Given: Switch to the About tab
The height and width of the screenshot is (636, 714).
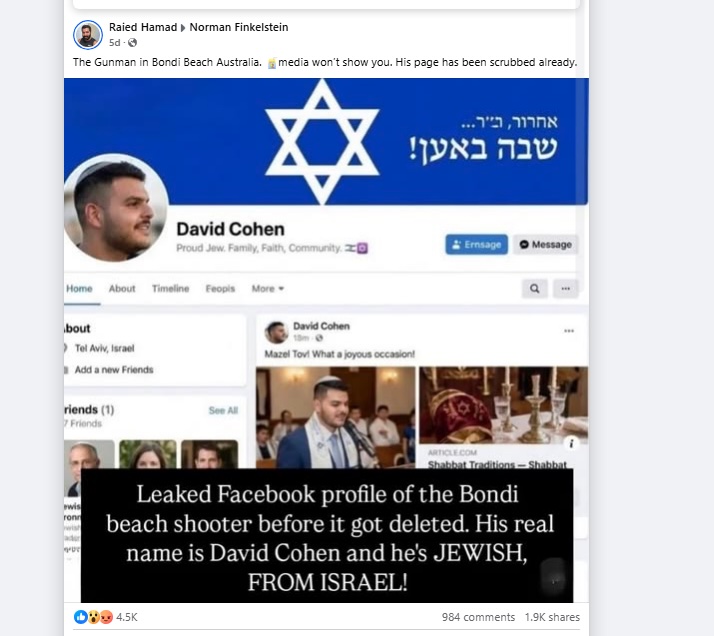Looking at the screenshot, I should point(122,289).
